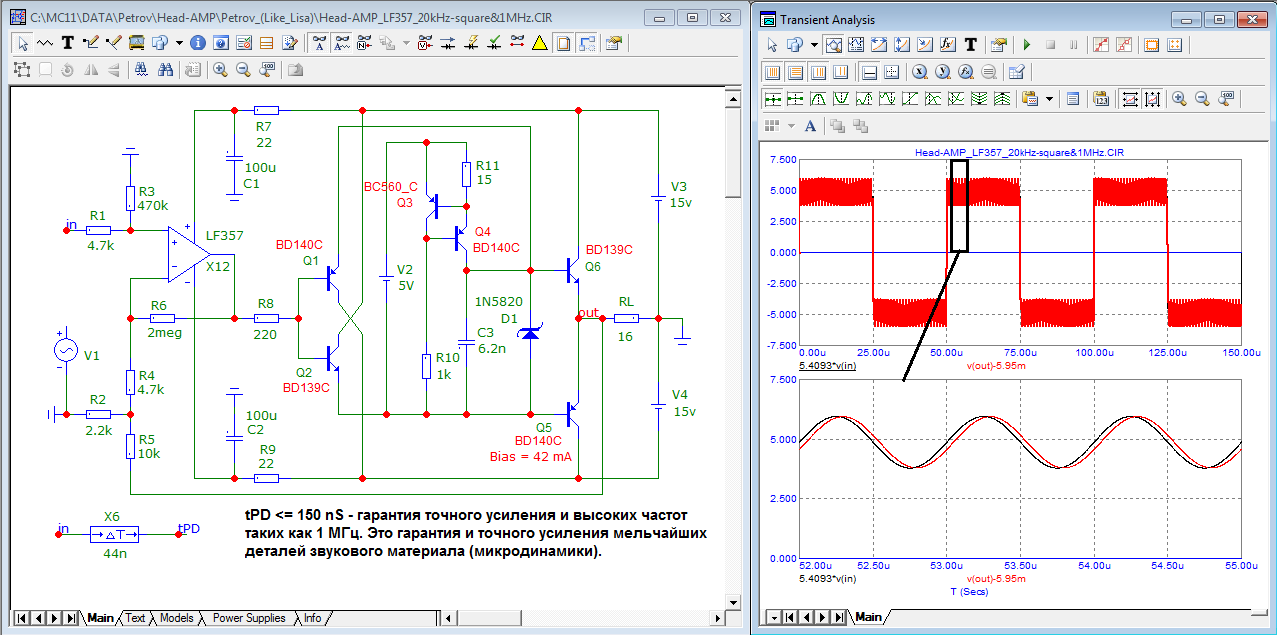
Task: Switch to the Models tab
Action: (x=176, y=618)
